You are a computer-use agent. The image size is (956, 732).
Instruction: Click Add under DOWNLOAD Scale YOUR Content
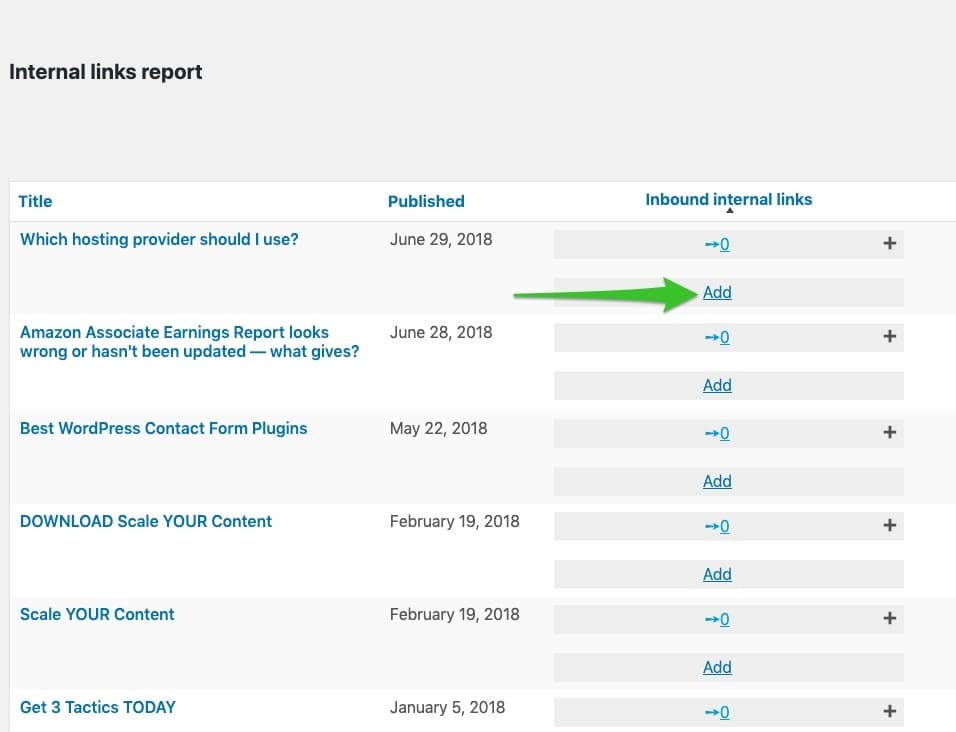pos(717,574)
